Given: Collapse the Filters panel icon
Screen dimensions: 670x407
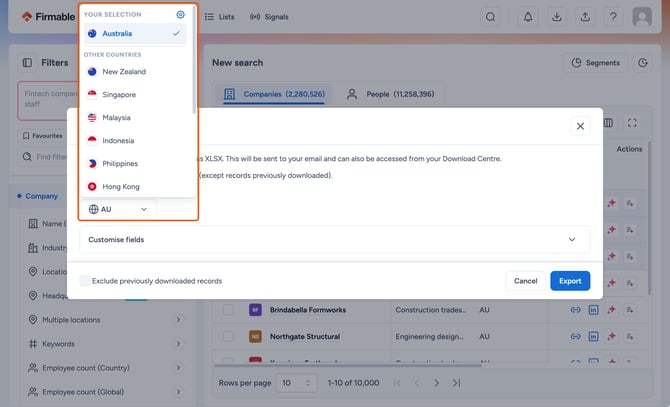Looking at the screenshot, I should click(27, 63).
